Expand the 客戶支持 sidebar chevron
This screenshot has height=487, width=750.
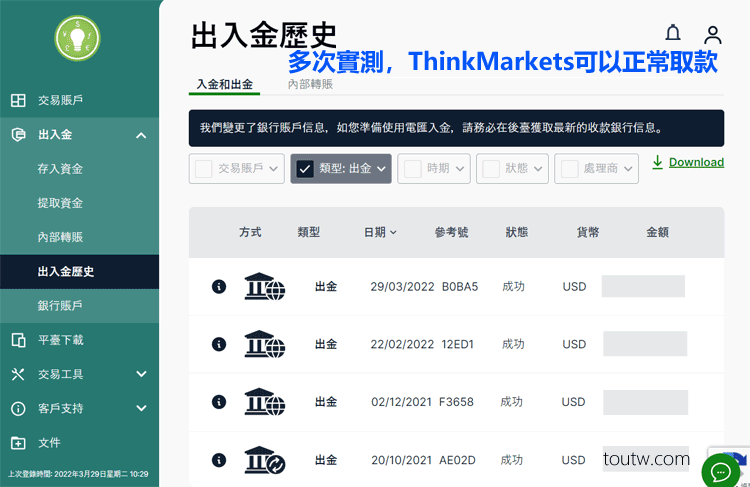(x=141, y=409)
